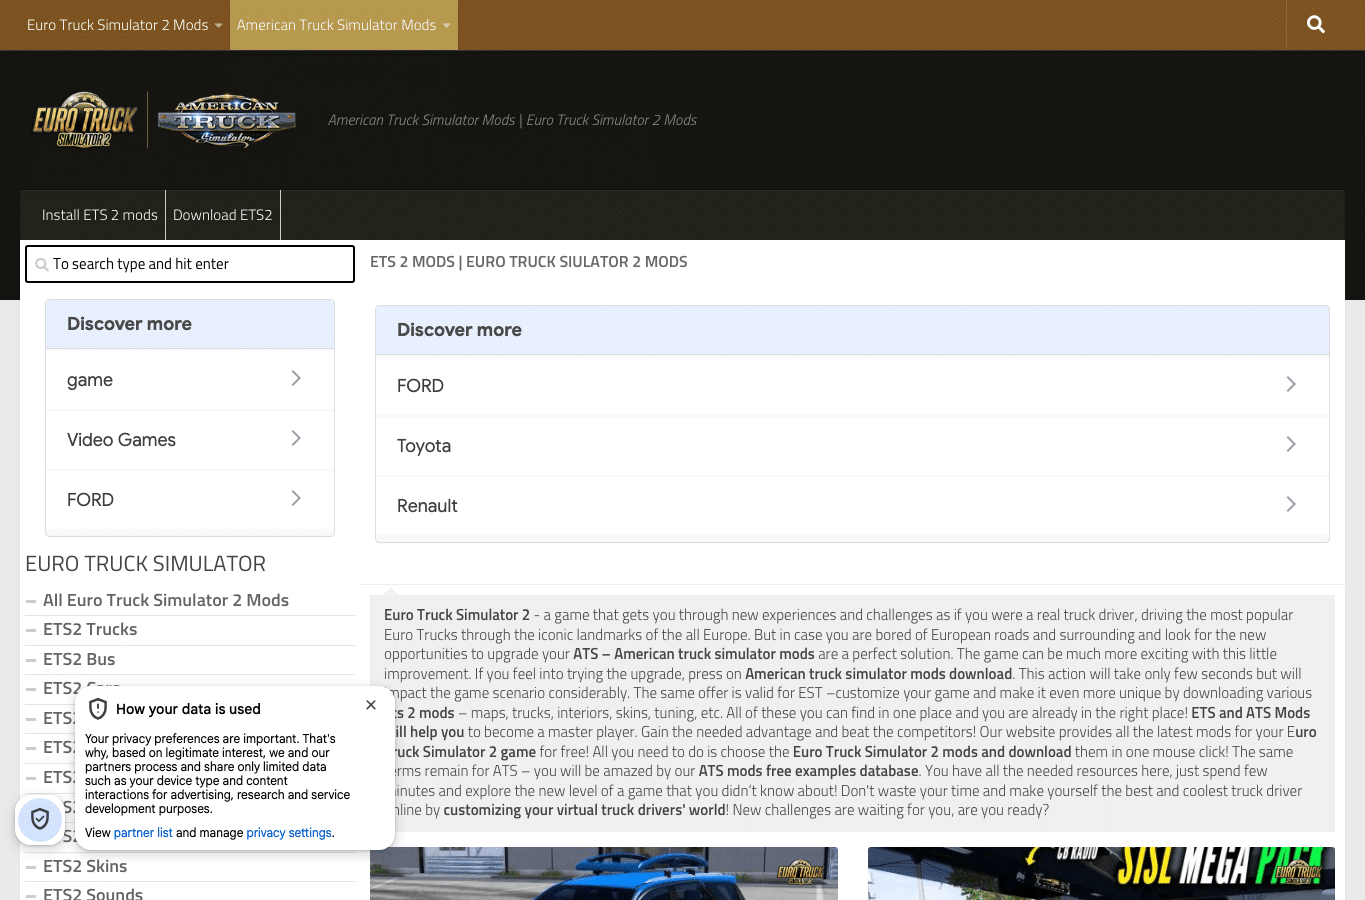Open ETS2 Skins category
Screen dimensions: 1365x900
(85, 866)
